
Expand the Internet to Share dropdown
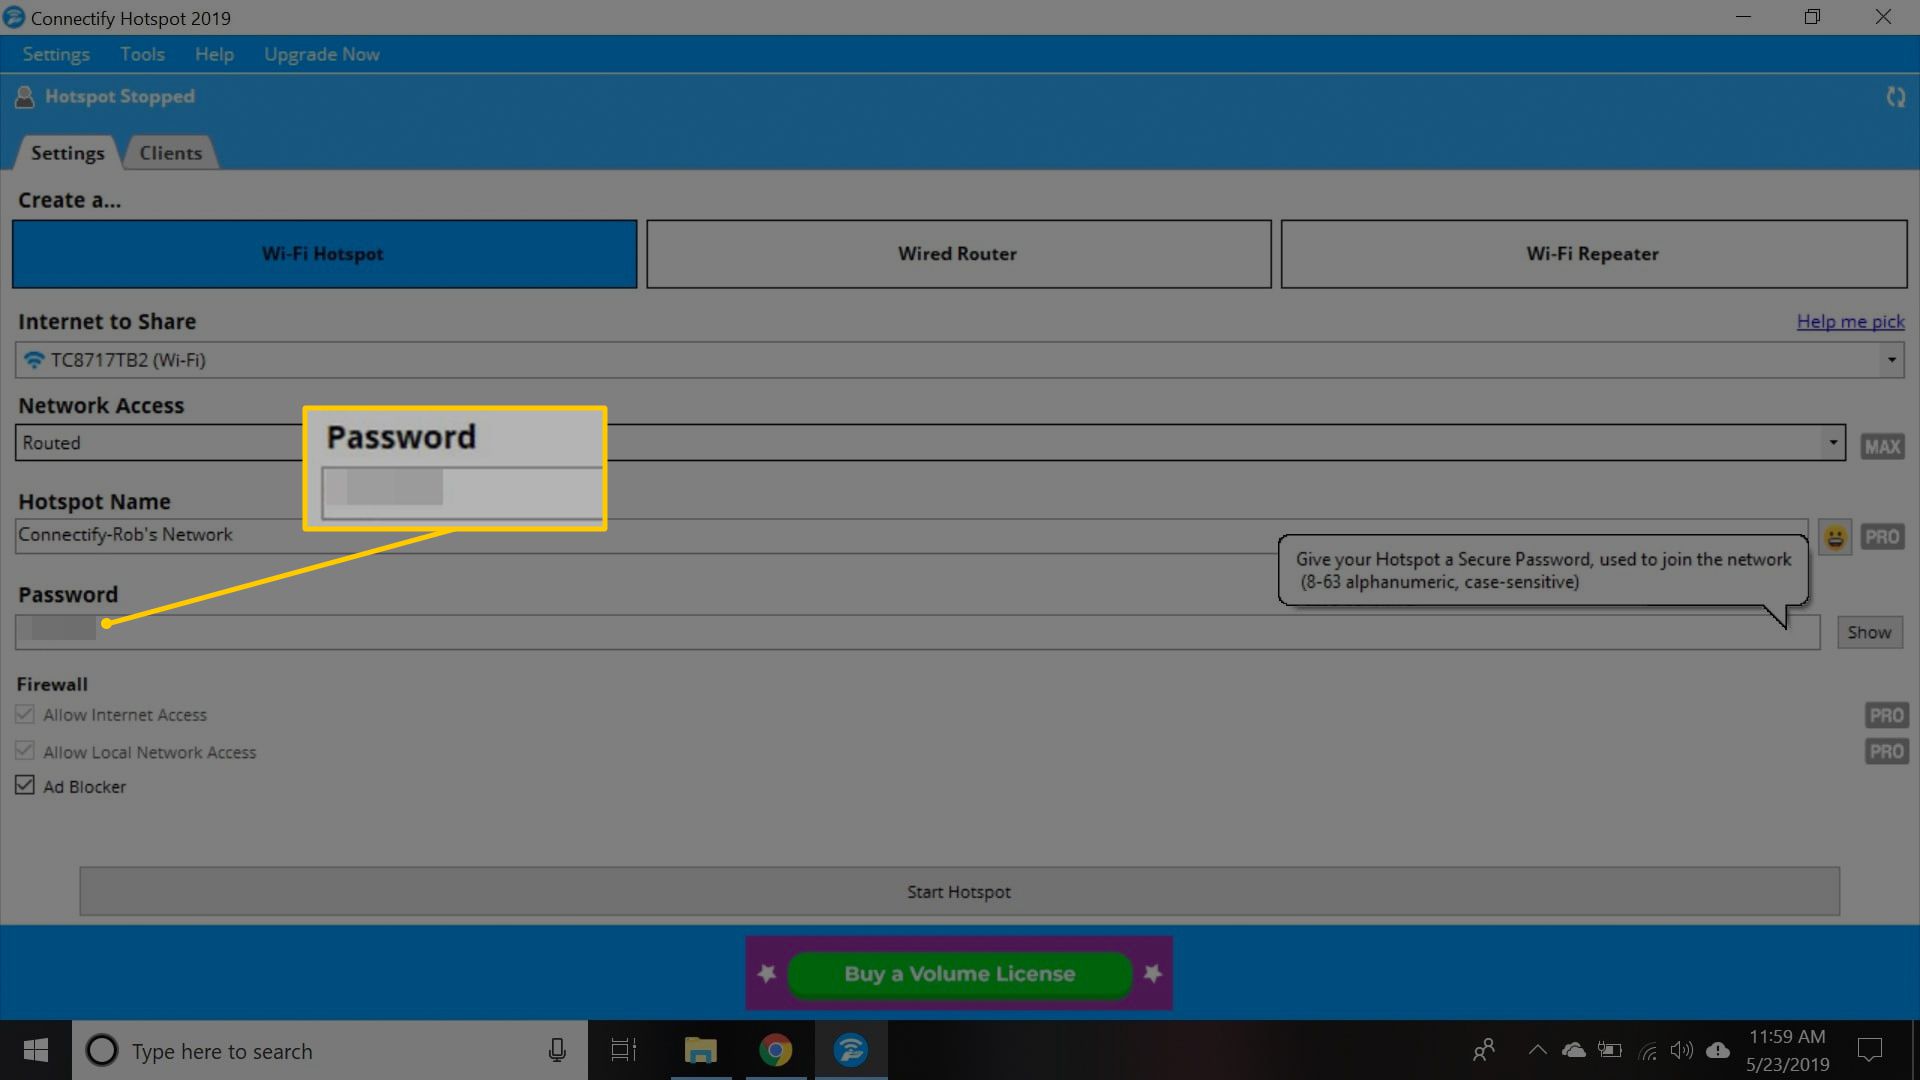(1891, 360)
